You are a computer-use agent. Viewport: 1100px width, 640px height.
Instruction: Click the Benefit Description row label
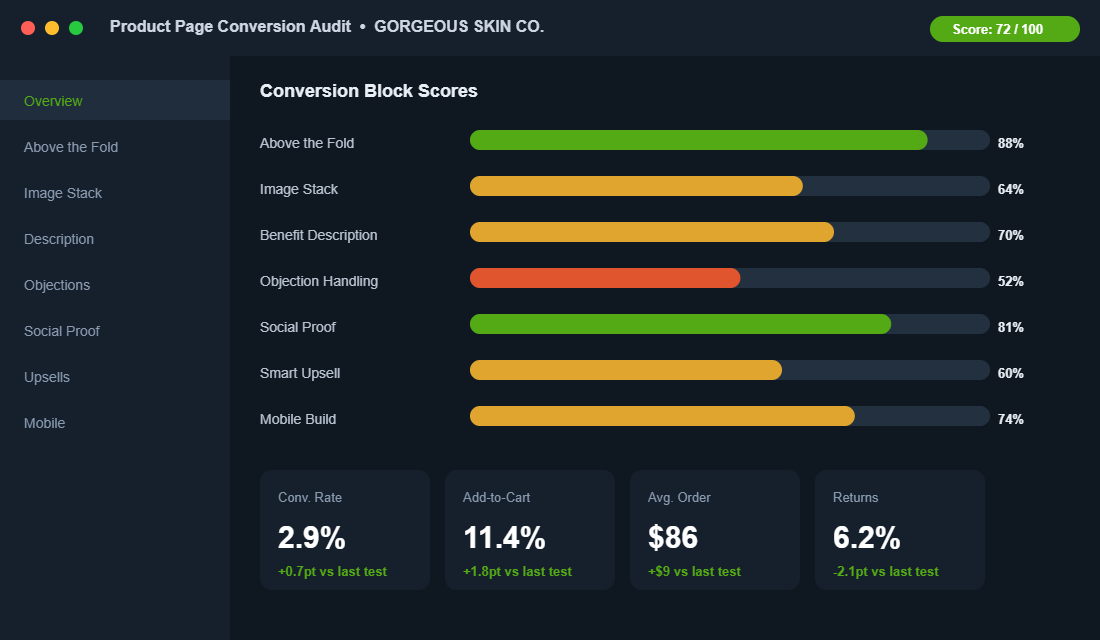pyautogui.click(x=318, y=235)
